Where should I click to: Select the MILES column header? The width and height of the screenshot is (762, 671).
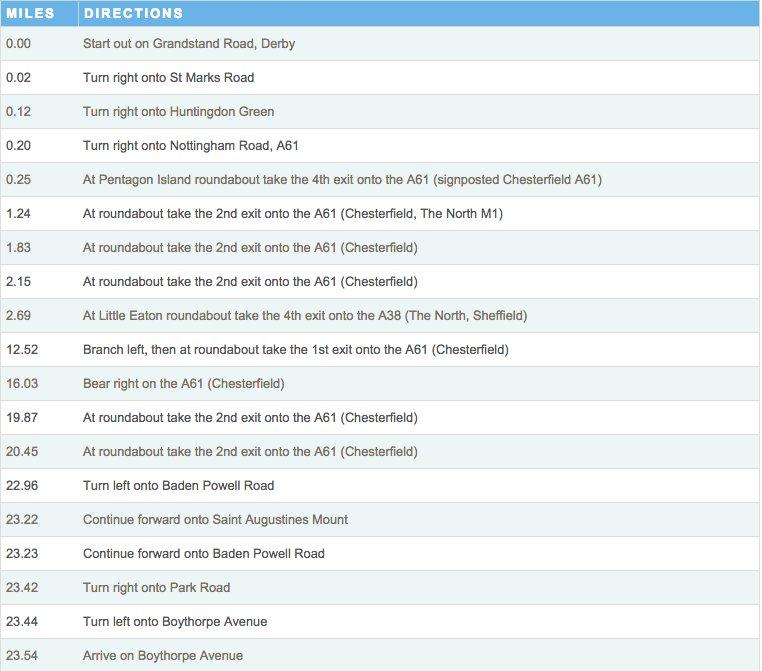(39, 13)
